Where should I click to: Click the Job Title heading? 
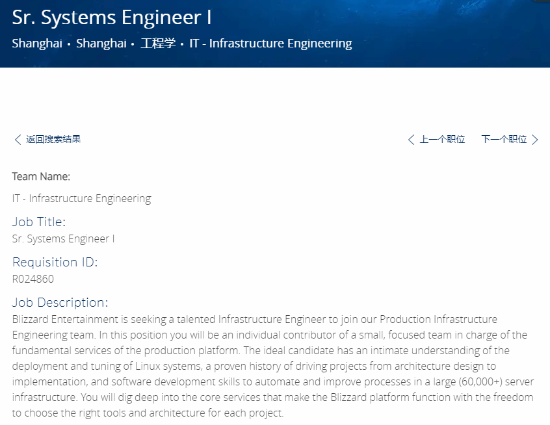click(39, 222)
